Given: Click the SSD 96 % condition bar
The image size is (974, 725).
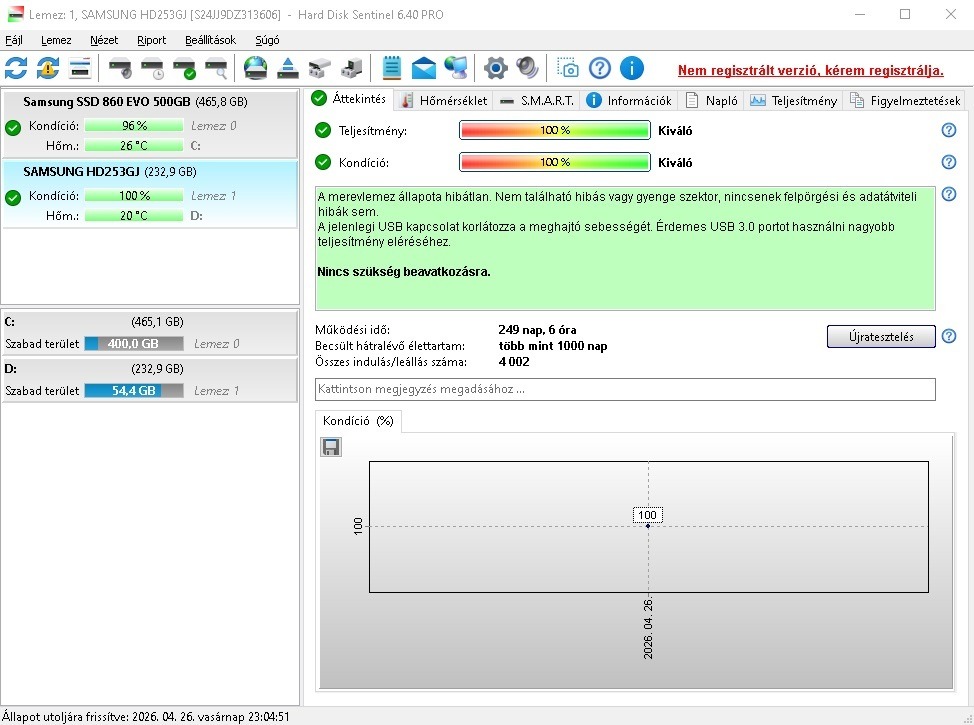Looking at the screenshot, I should click(x=134, y=125).
